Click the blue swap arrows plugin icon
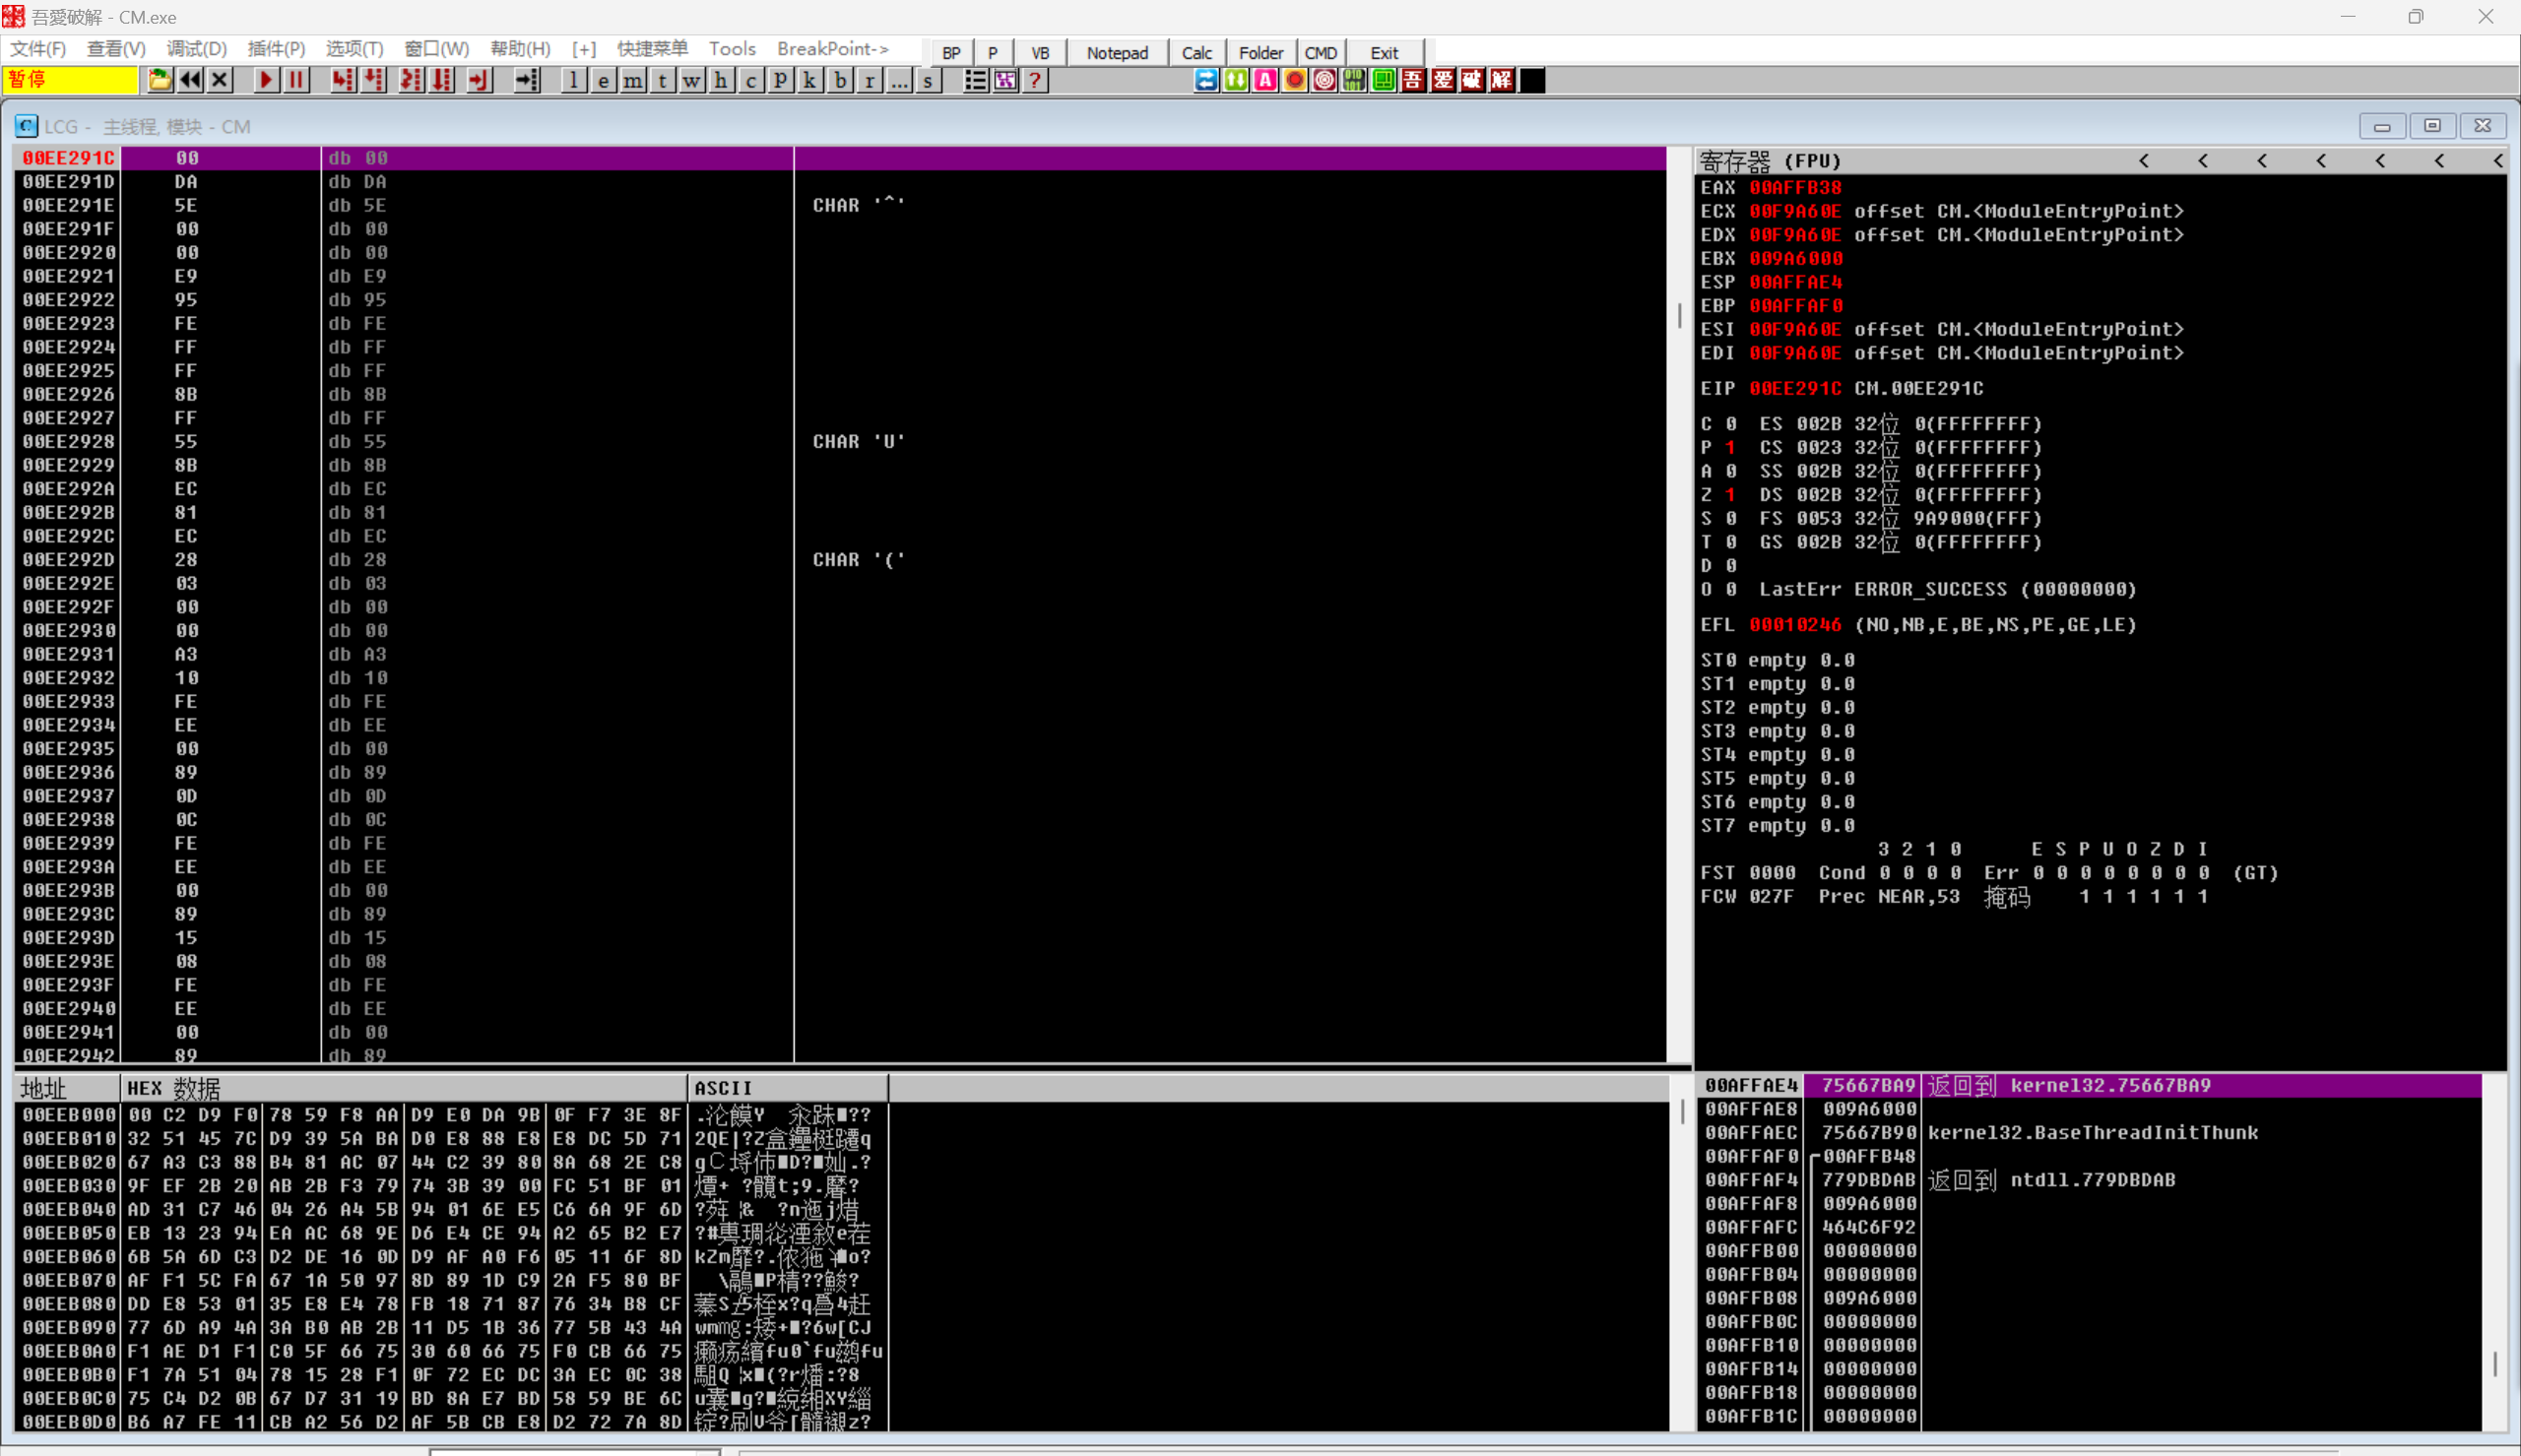The height and width of the screenshot is (1456, 2521). [1206, 80]
